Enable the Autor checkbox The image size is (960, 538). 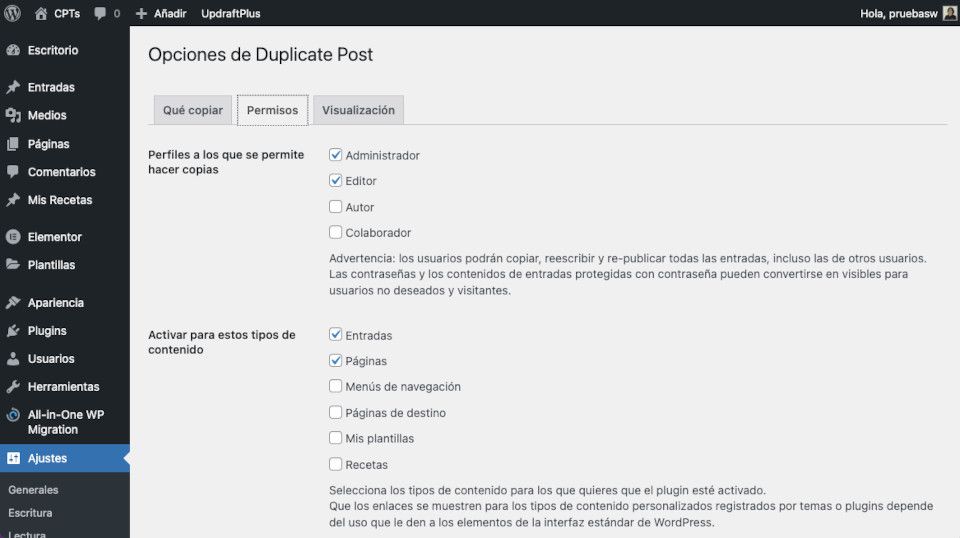click(335, 207)
